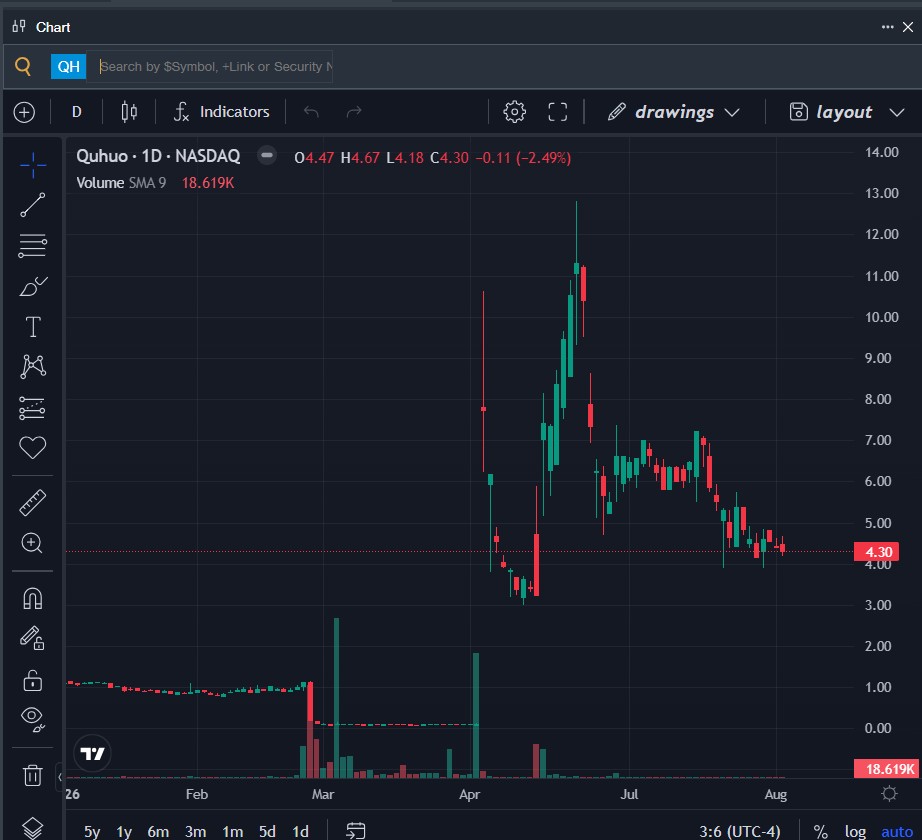This screenshot has height=840, width=922.
Task: Toggle magnet mode snapping
Action: coord(32,598)
